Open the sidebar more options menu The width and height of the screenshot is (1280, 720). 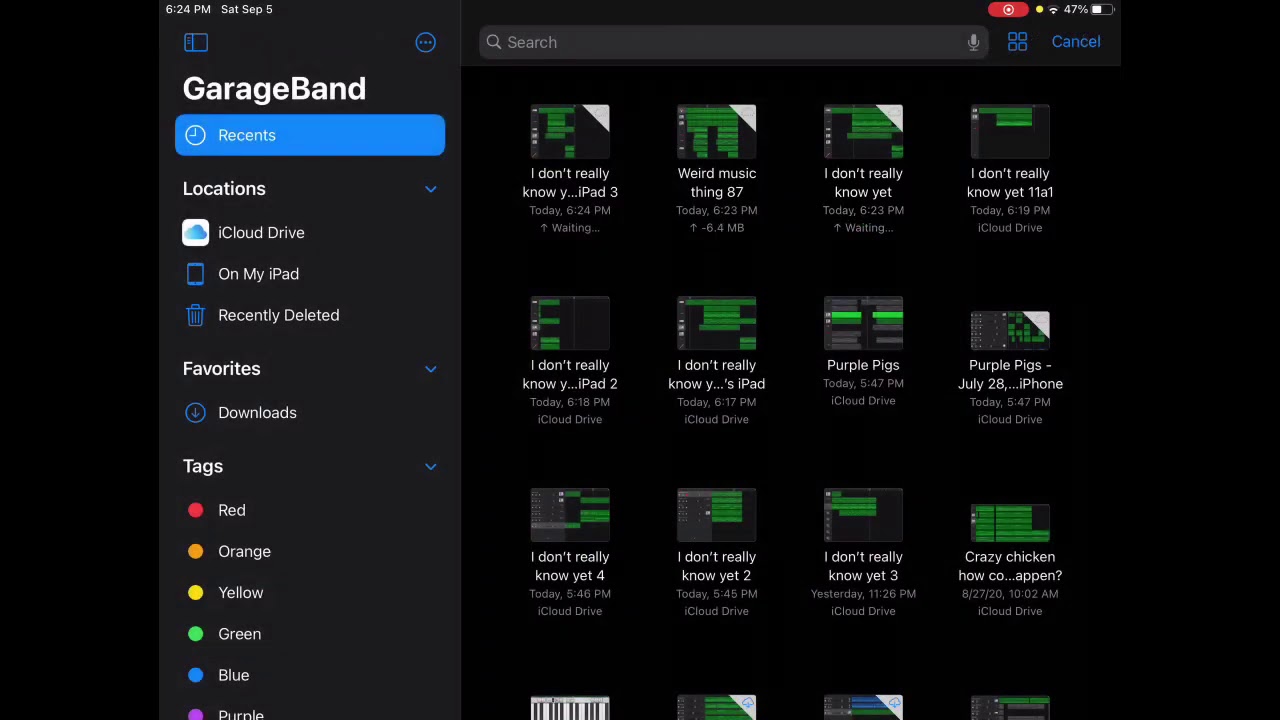426,42
